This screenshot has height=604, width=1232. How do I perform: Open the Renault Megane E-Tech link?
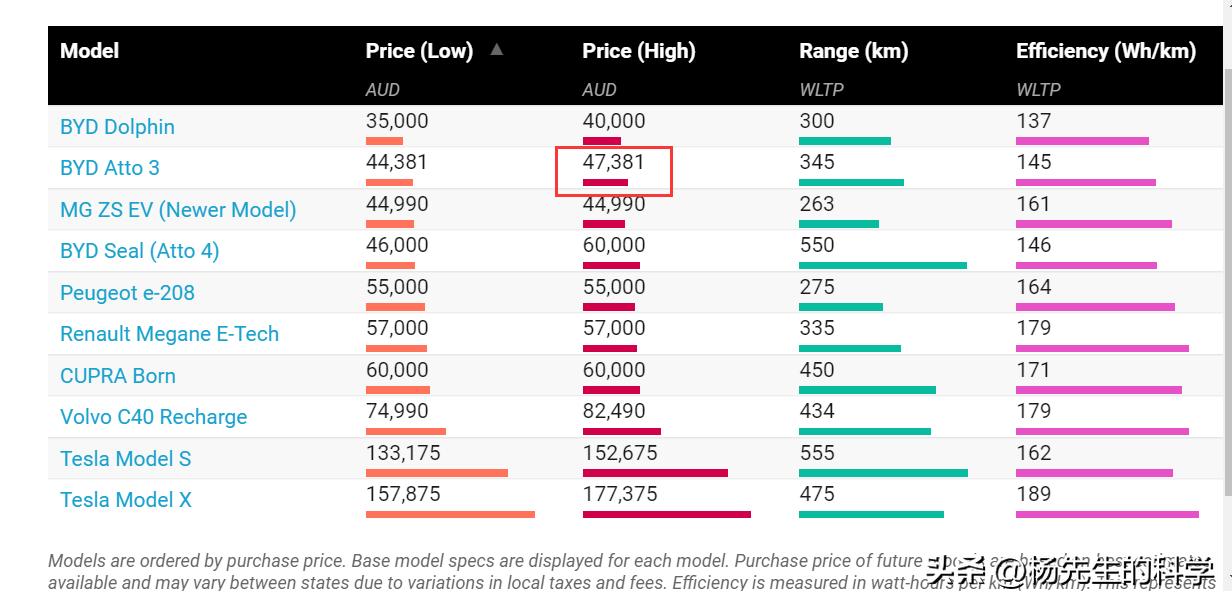coord(169,334)
